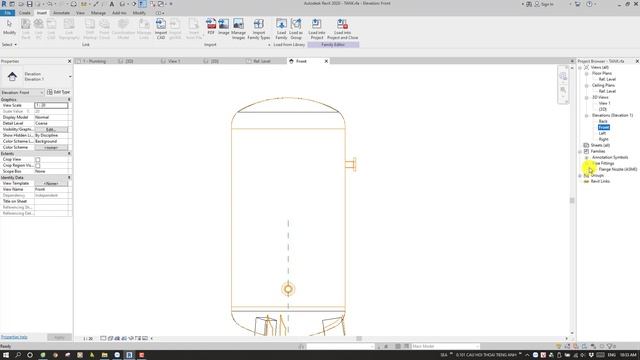Collapse the Graphics section in Properties
The width and height of the screenshot is (640, 360).
pyautogui.click(x=69, y=100)
